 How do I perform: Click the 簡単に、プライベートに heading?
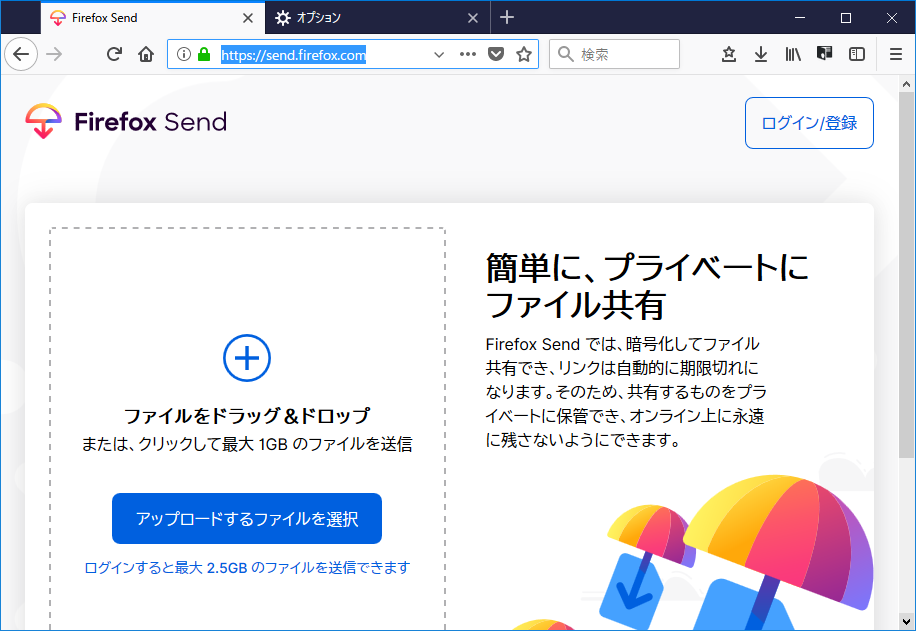[x=647, y=268]
